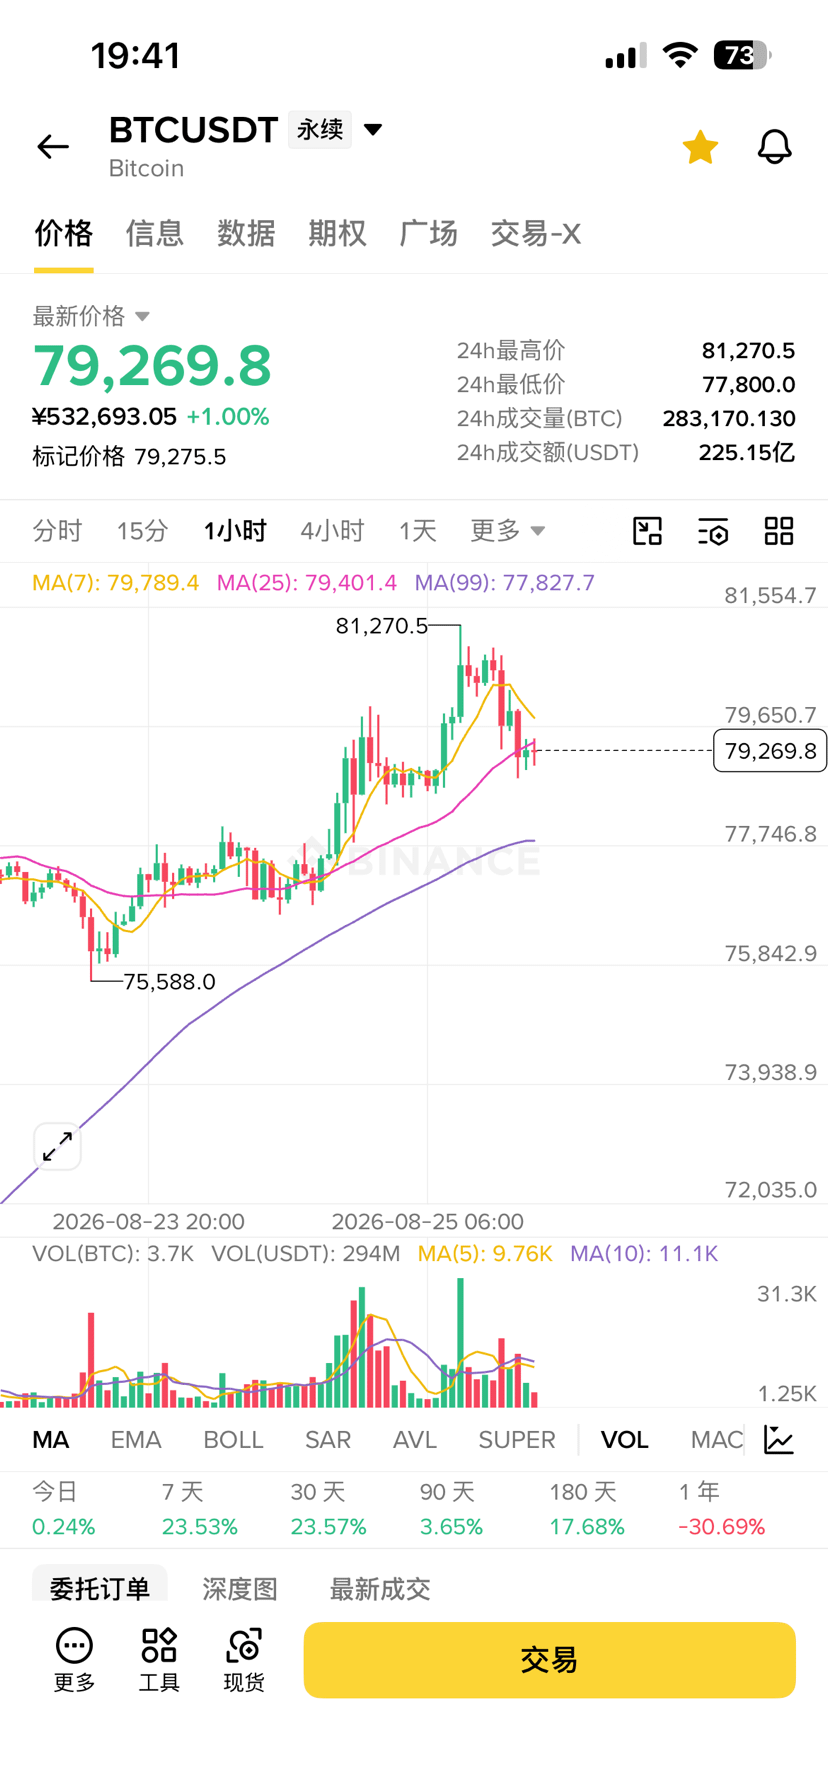This screenshot has width=828, height=1792.
Task: Tap the 81,270.5 high marker on chart
Action: (382, 626)
